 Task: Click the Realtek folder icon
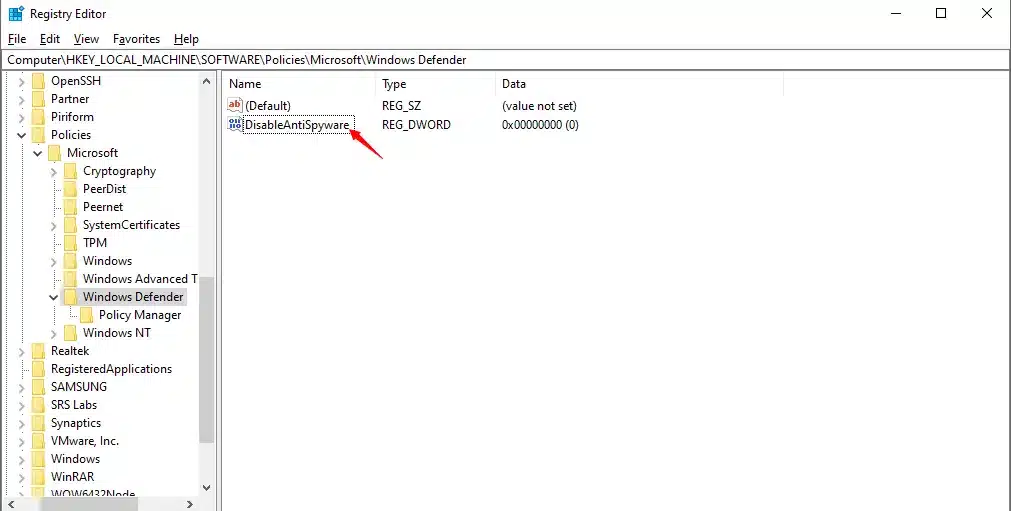(39, 351)
